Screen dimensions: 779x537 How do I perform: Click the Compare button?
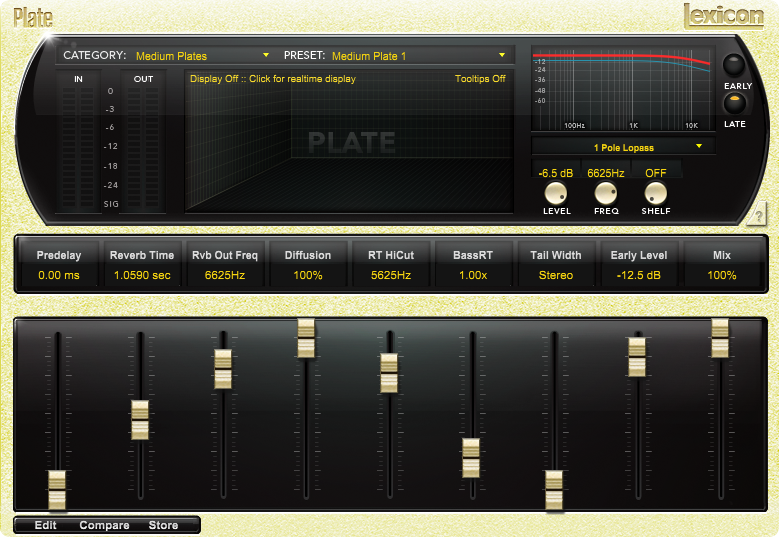pyautogui.click(x=104, y=525)
